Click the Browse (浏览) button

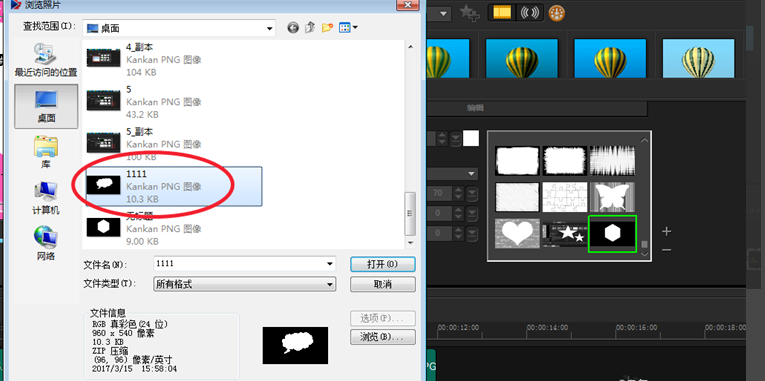tap(383, 337)
